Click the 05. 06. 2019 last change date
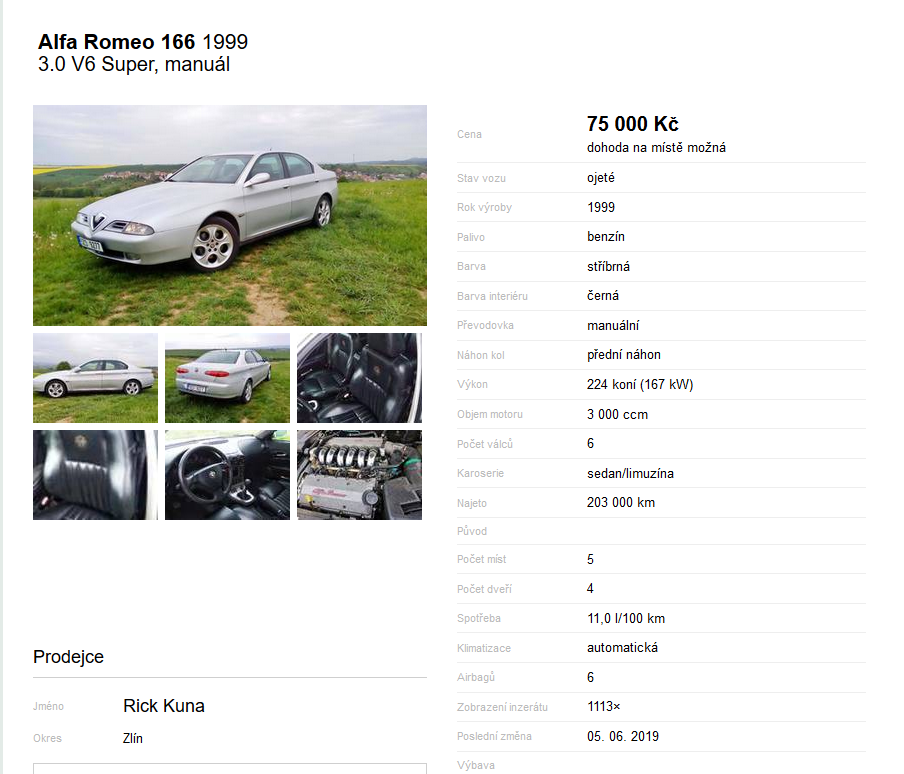Screen dimensions: 904x774 point(623,736)
